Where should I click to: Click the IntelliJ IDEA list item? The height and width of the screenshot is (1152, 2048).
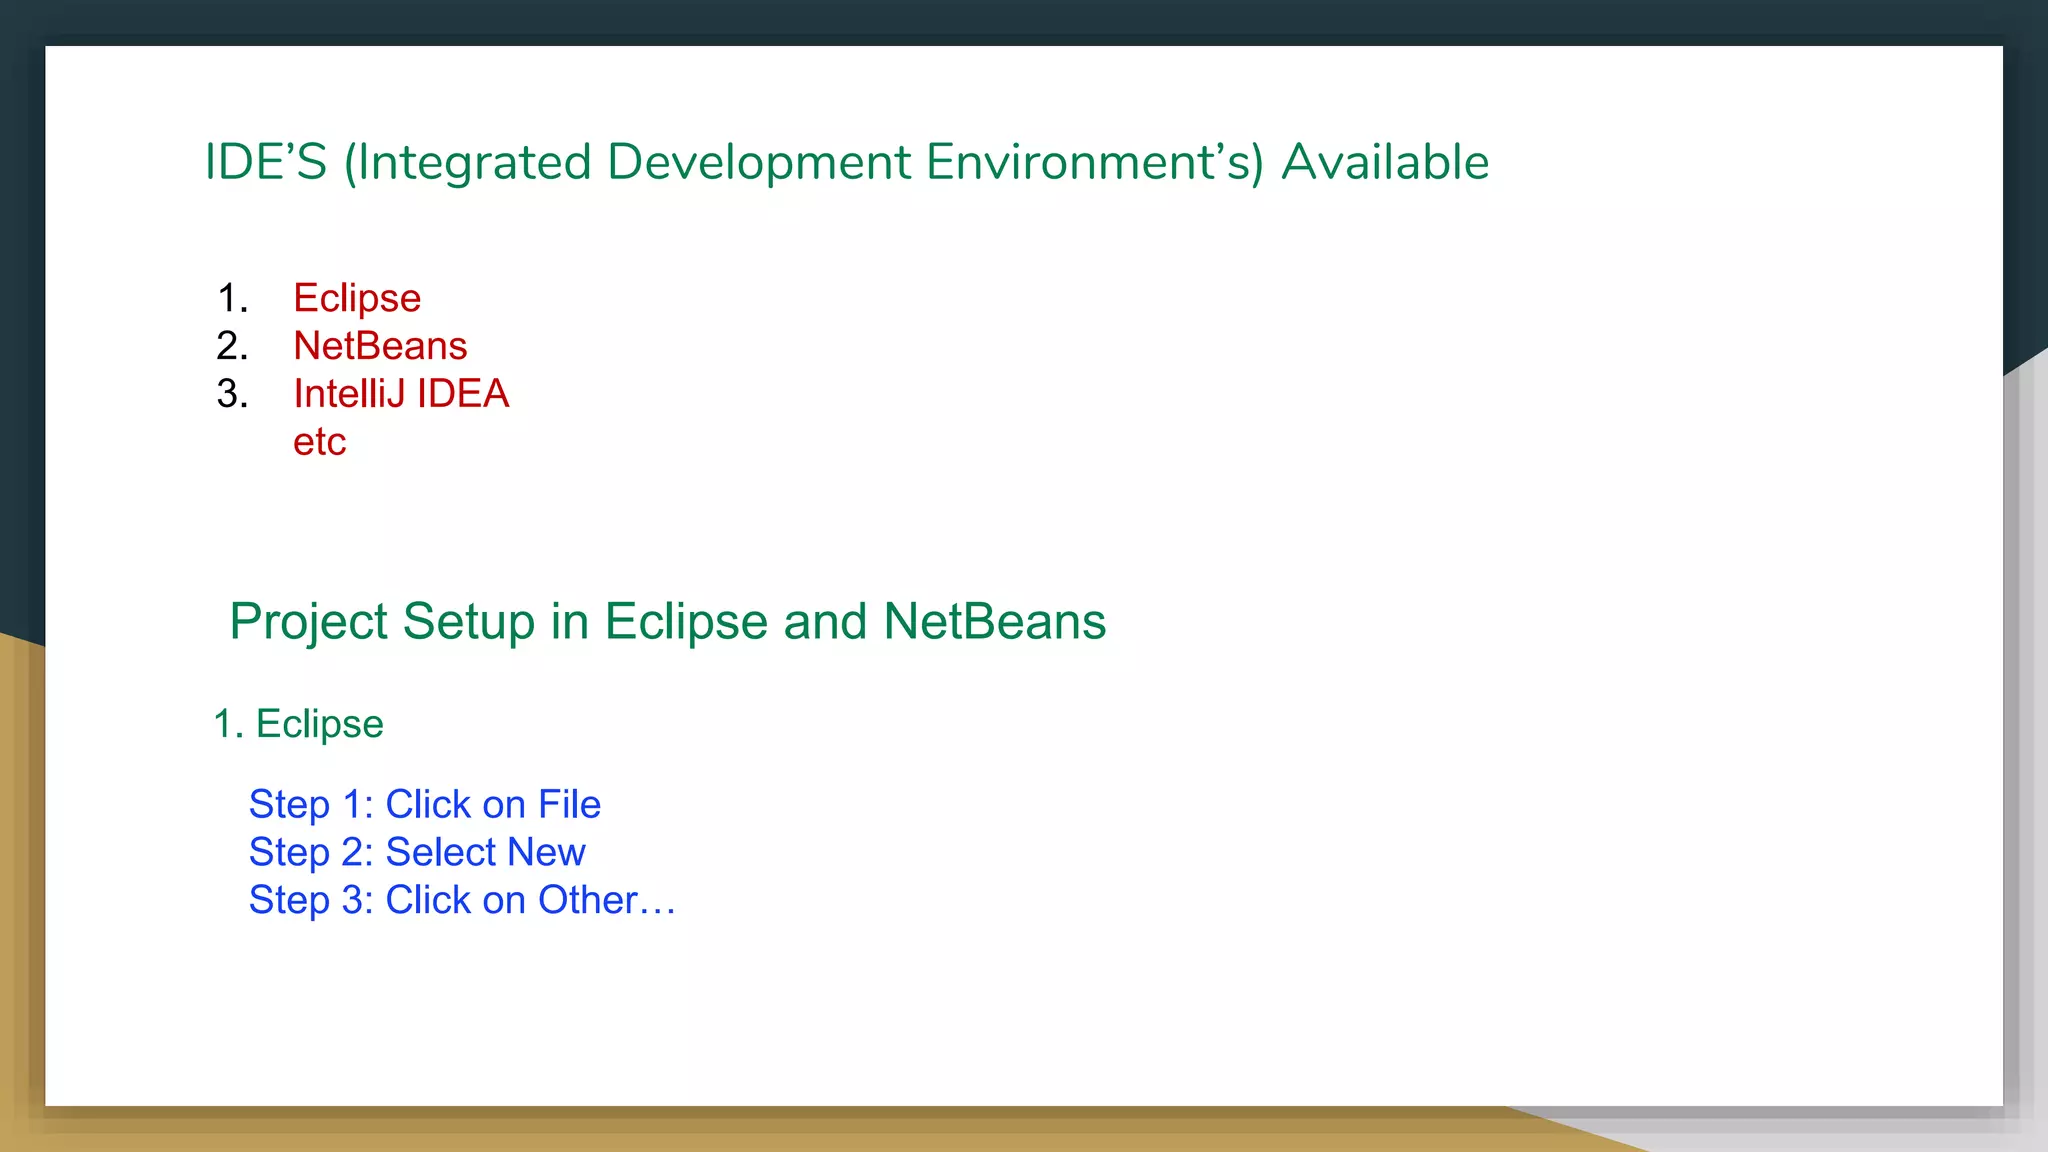[401, 394]
